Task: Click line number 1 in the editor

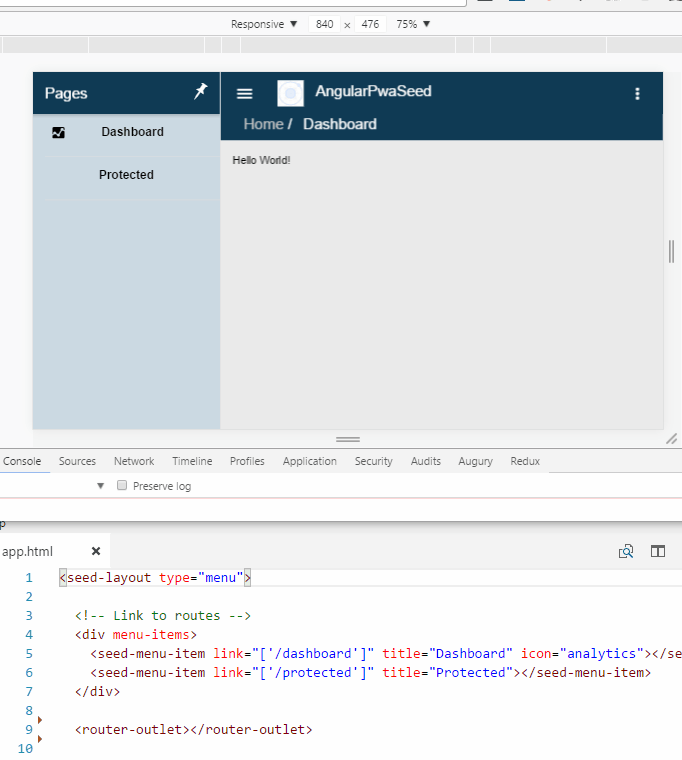Action: point(29,578)
